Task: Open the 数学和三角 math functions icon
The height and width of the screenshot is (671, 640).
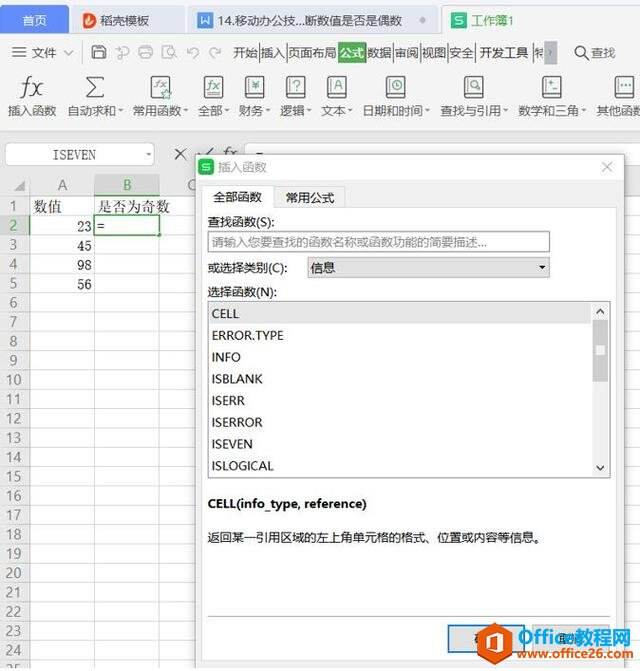Action: pos(551,87)
